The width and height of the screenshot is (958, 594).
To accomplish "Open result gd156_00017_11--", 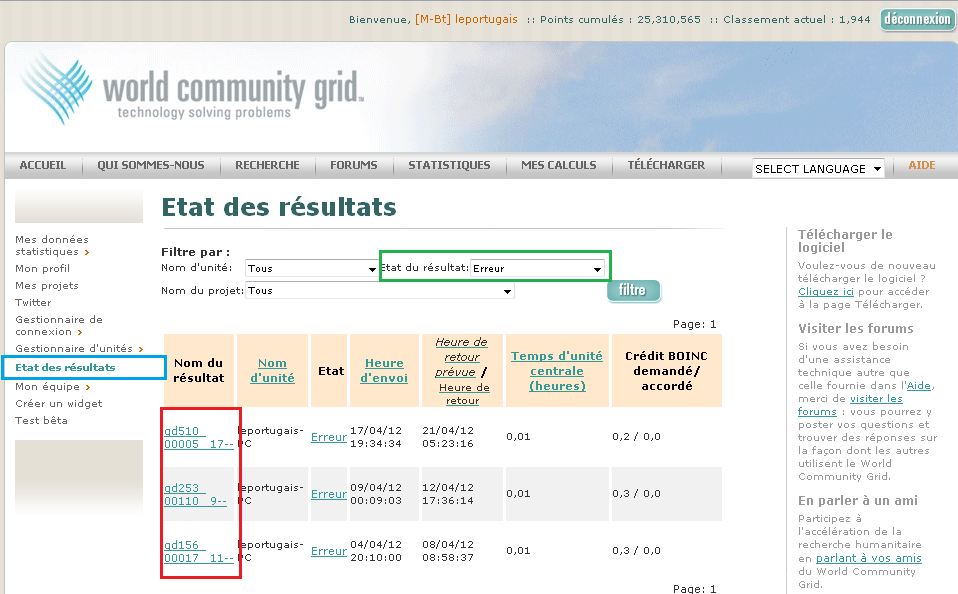I will click(199, 551).
